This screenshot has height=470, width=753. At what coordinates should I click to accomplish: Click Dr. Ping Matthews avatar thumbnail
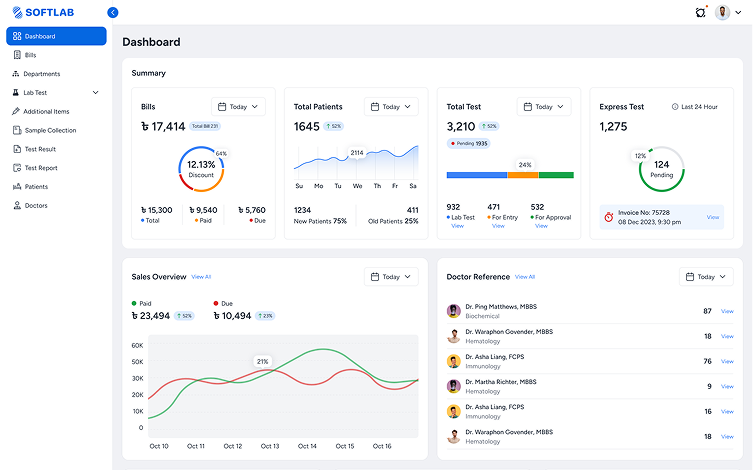tap(453, 311)
